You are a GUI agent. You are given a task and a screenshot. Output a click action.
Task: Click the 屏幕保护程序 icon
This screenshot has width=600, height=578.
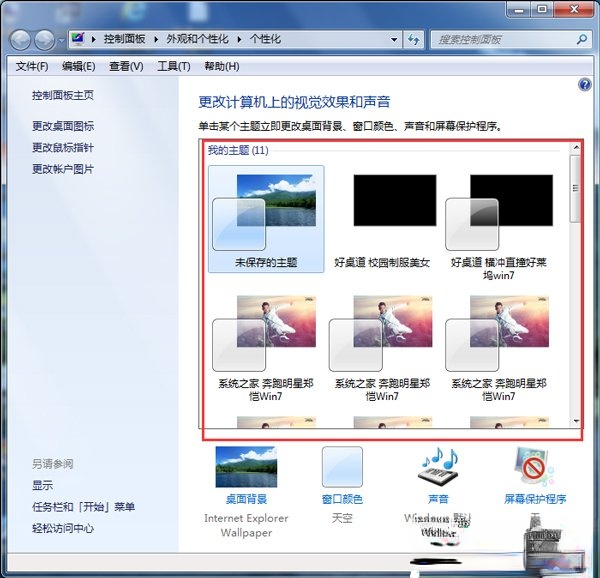pyautogui.click(x=534, y=467)
